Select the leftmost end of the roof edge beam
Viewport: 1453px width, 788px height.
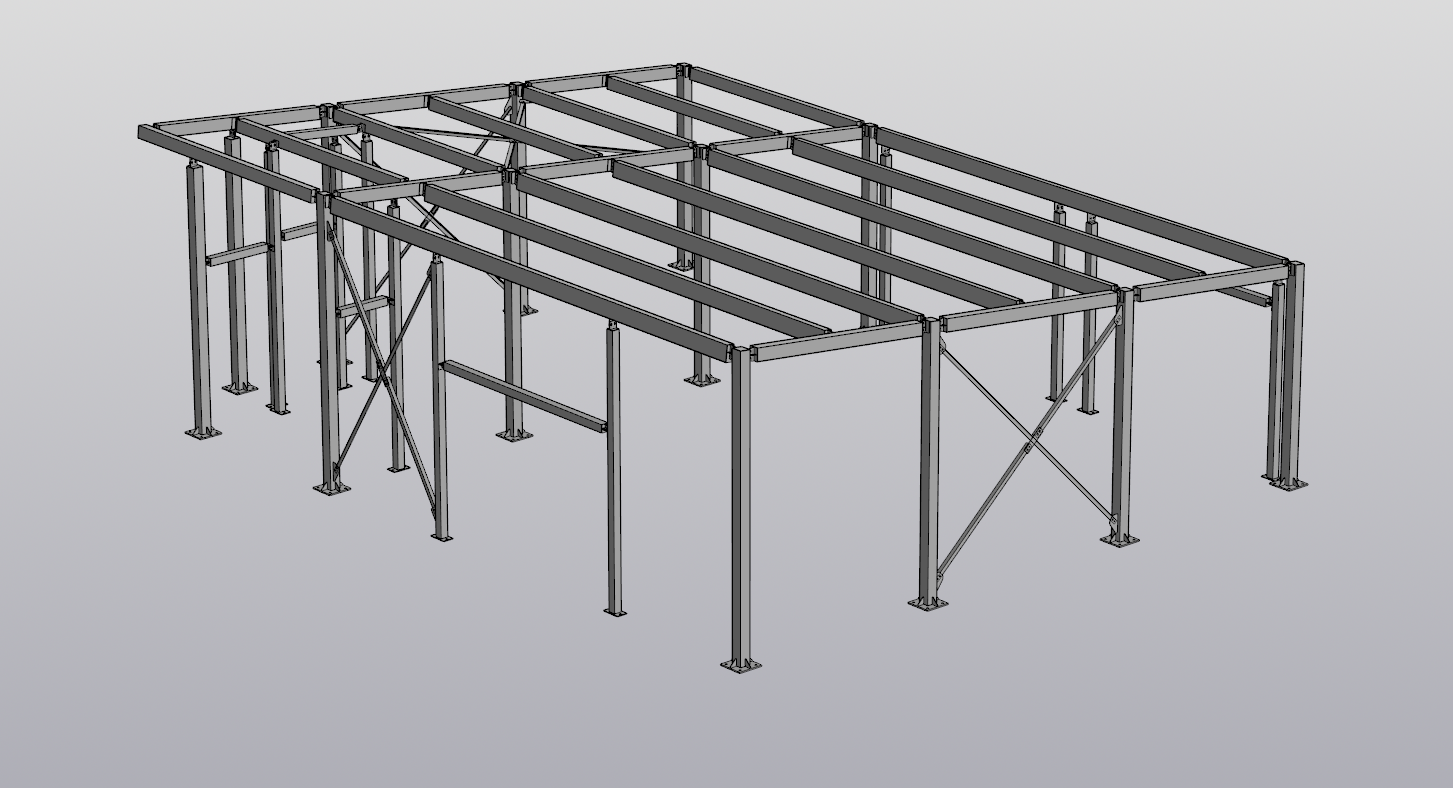(146, 133)
